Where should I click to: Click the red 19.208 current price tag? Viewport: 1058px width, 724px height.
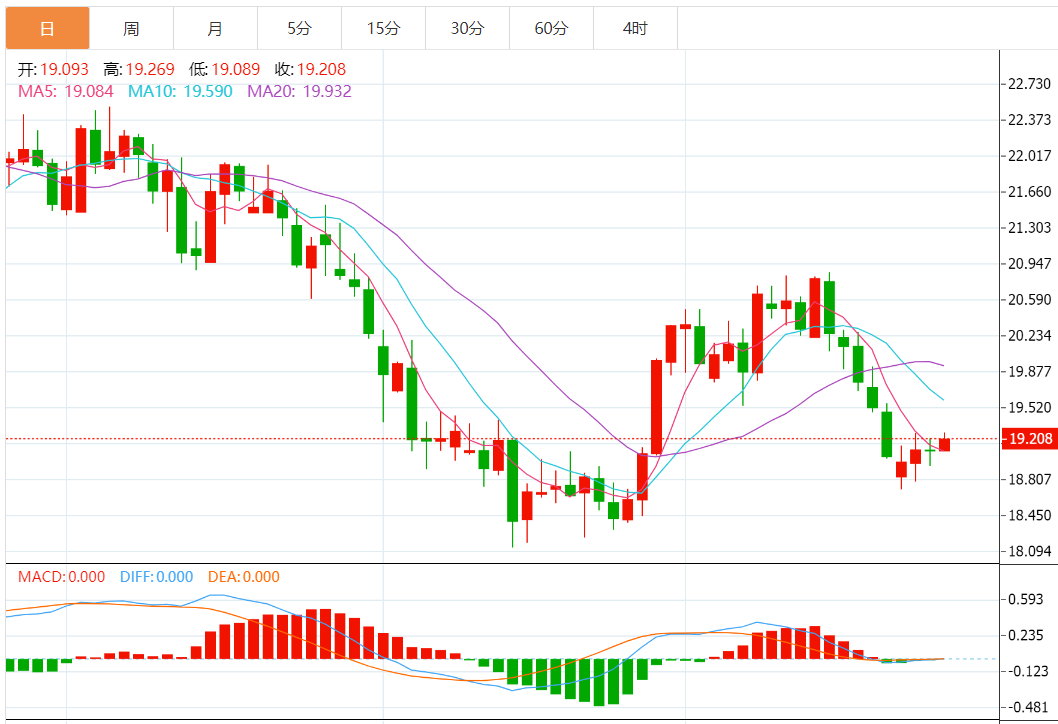(x=1028, y=439)
